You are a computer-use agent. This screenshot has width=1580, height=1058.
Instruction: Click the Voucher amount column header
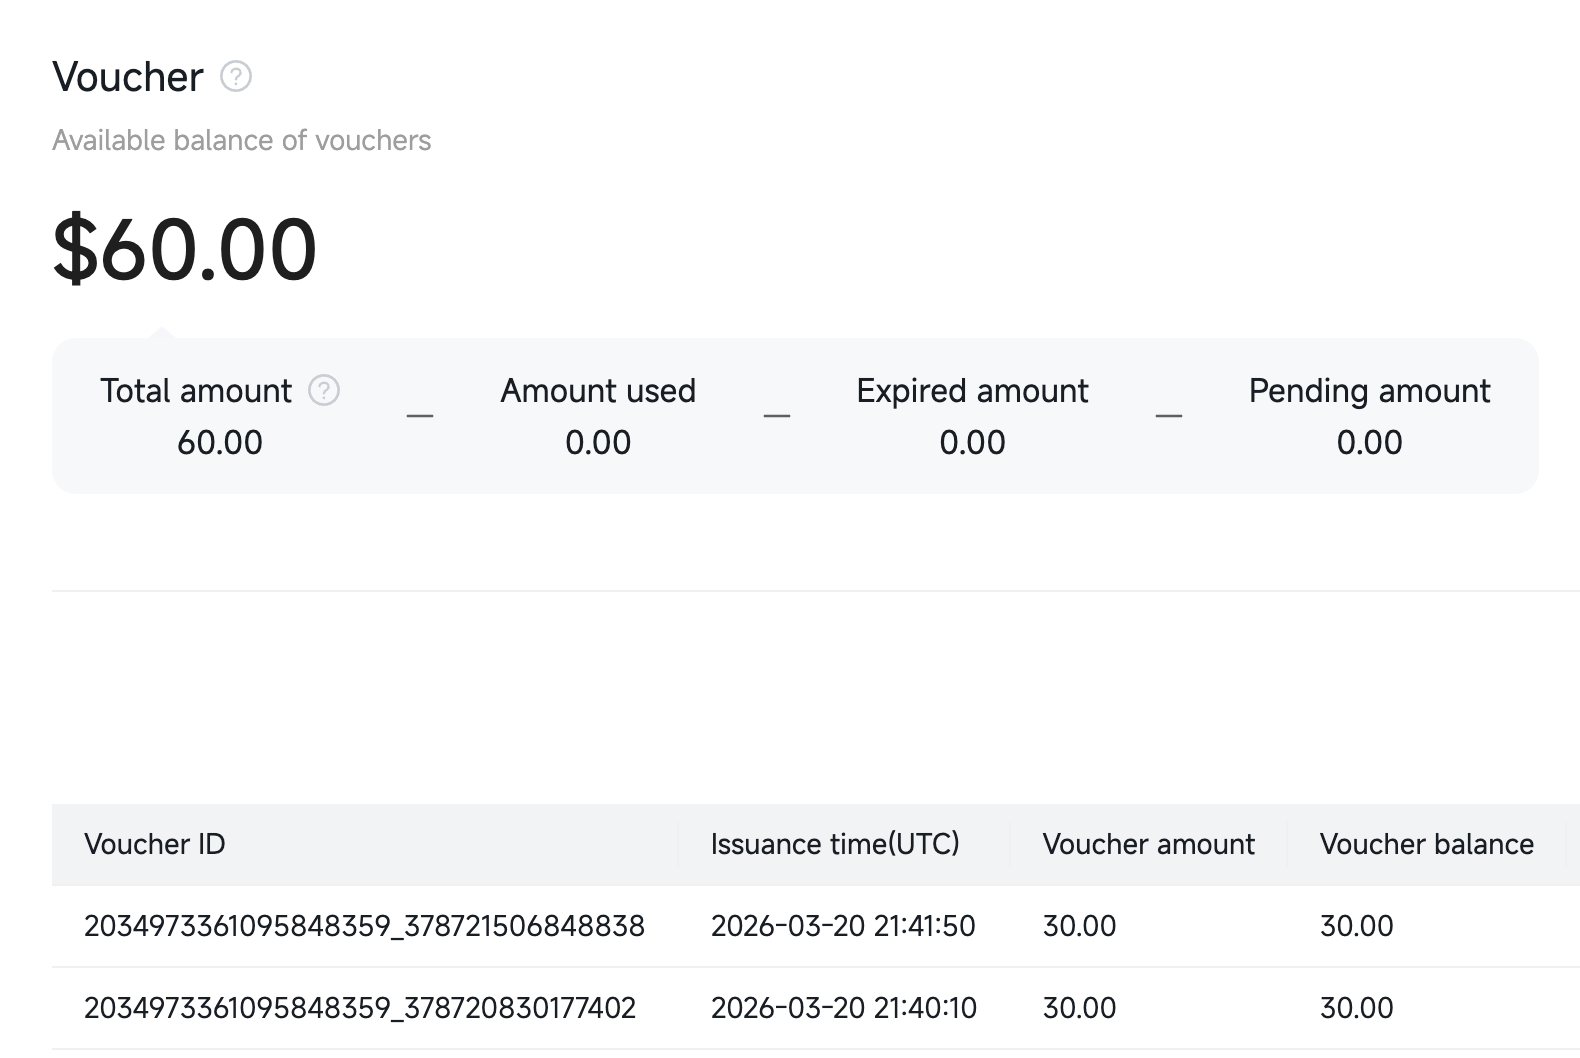(x=1149, y=844)
